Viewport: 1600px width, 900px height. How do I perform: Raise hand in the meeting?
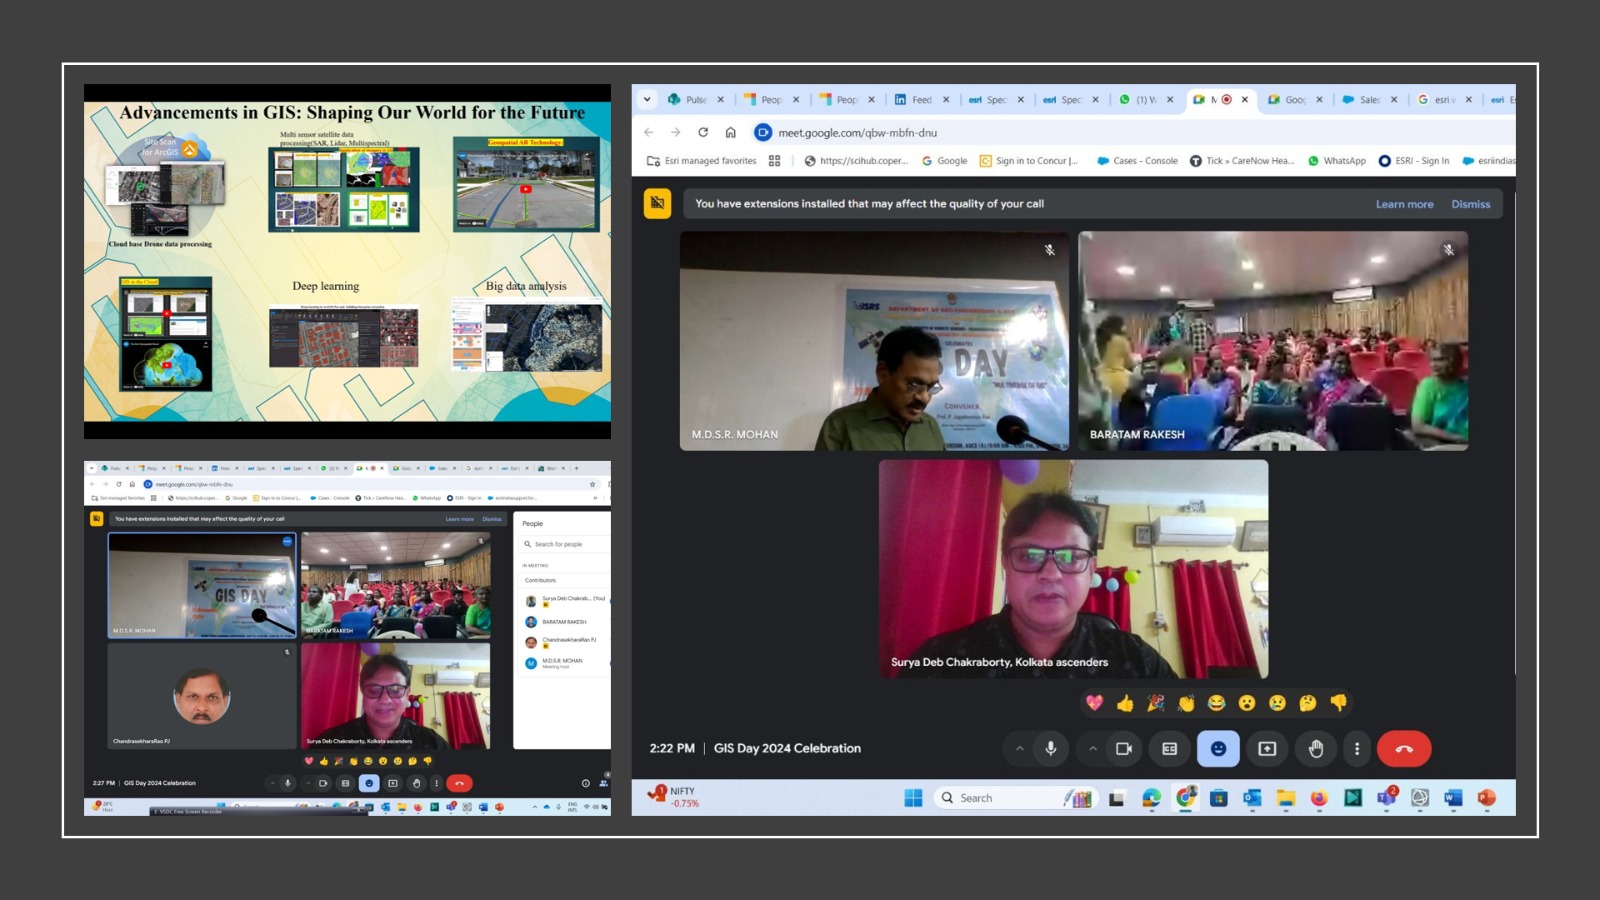click(x=1316, y=749)
